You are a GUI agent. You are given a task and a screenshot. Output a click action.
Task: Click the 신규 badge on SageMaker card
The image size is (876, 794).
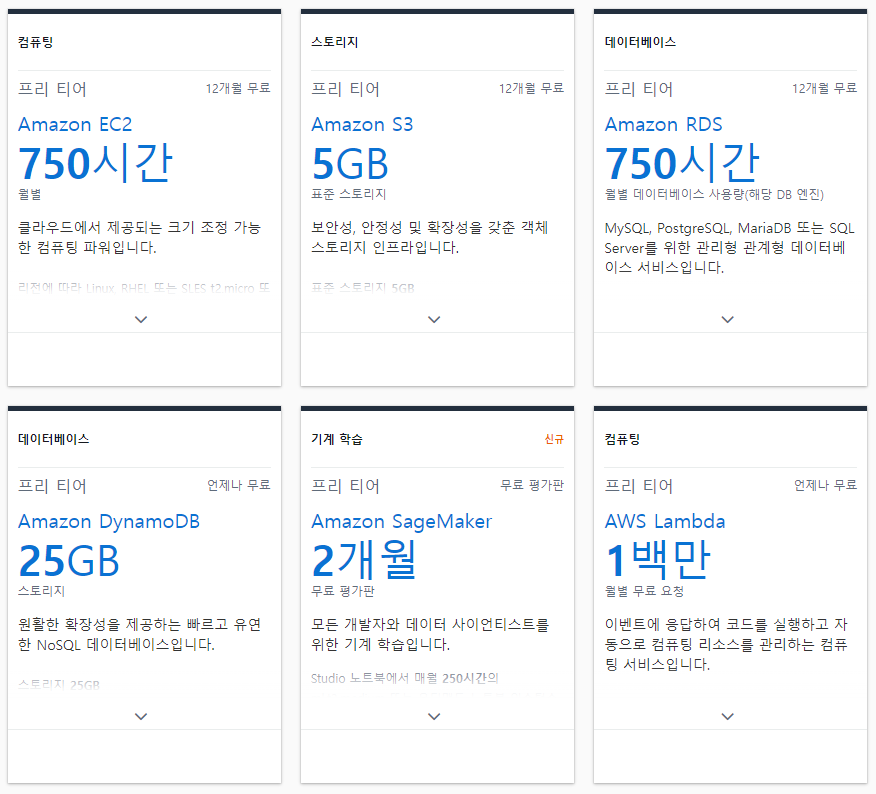tap(554, 439)
